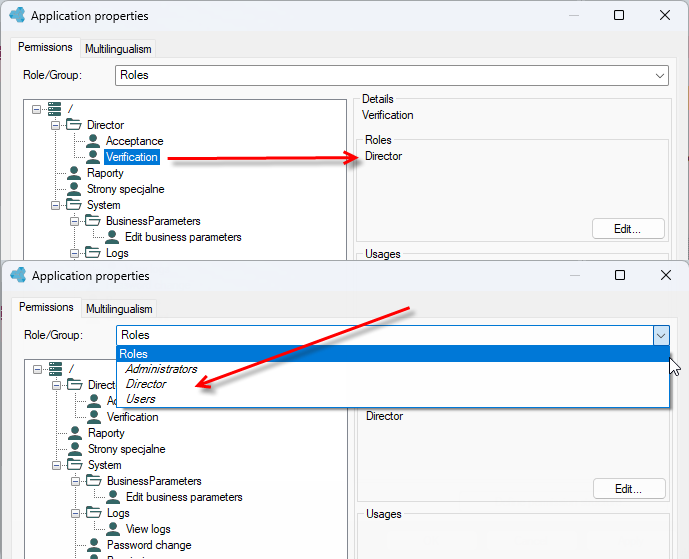Collapse the root node in lower window tree
Viewport: 689px width, 559px height.
[x=37, y=369]
